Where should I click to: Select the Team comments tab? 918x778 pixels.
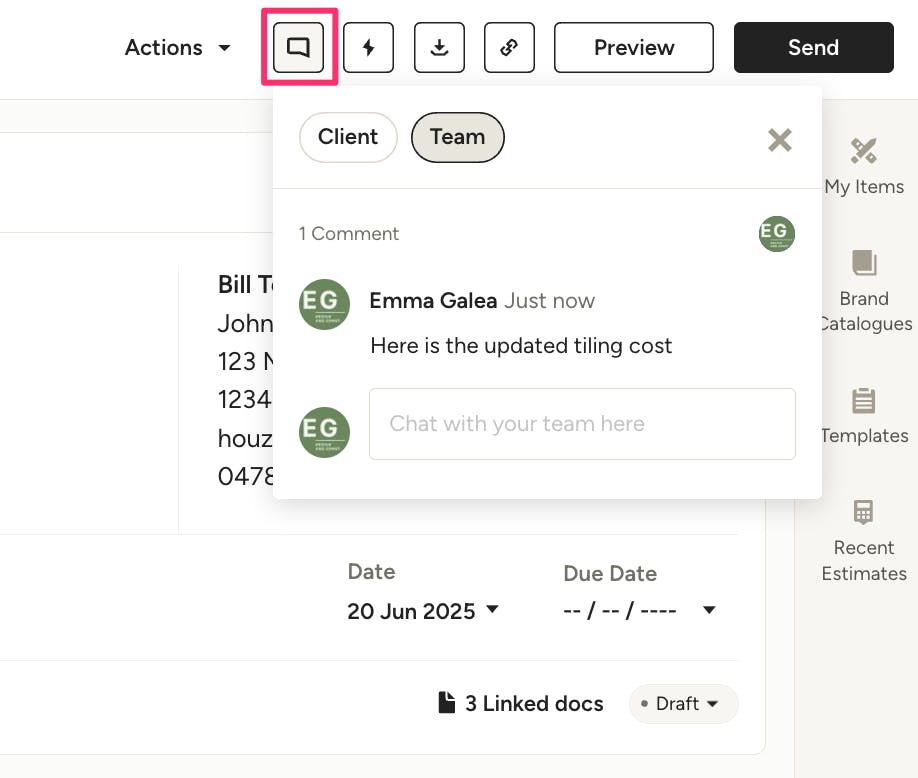(457, 137)
